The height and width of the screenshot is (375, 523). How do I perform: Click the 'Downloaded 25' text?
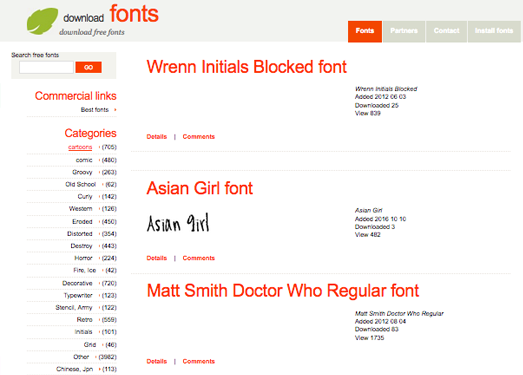tap(377, 105)
